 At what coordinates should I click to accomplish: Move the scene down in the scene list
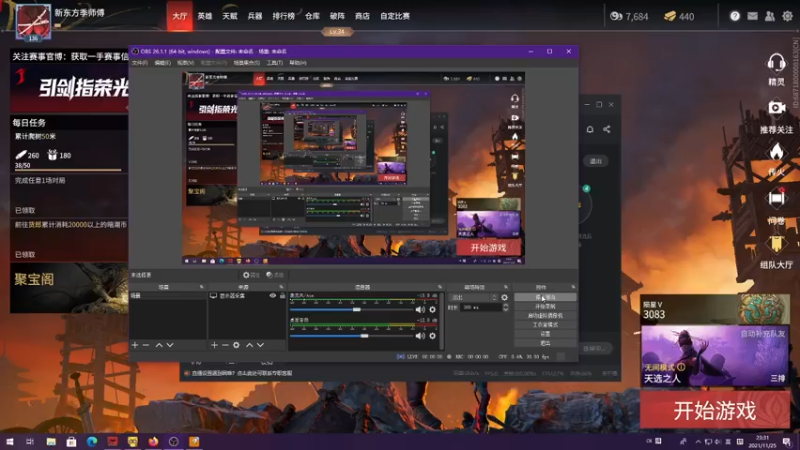(x=170, y=345)
